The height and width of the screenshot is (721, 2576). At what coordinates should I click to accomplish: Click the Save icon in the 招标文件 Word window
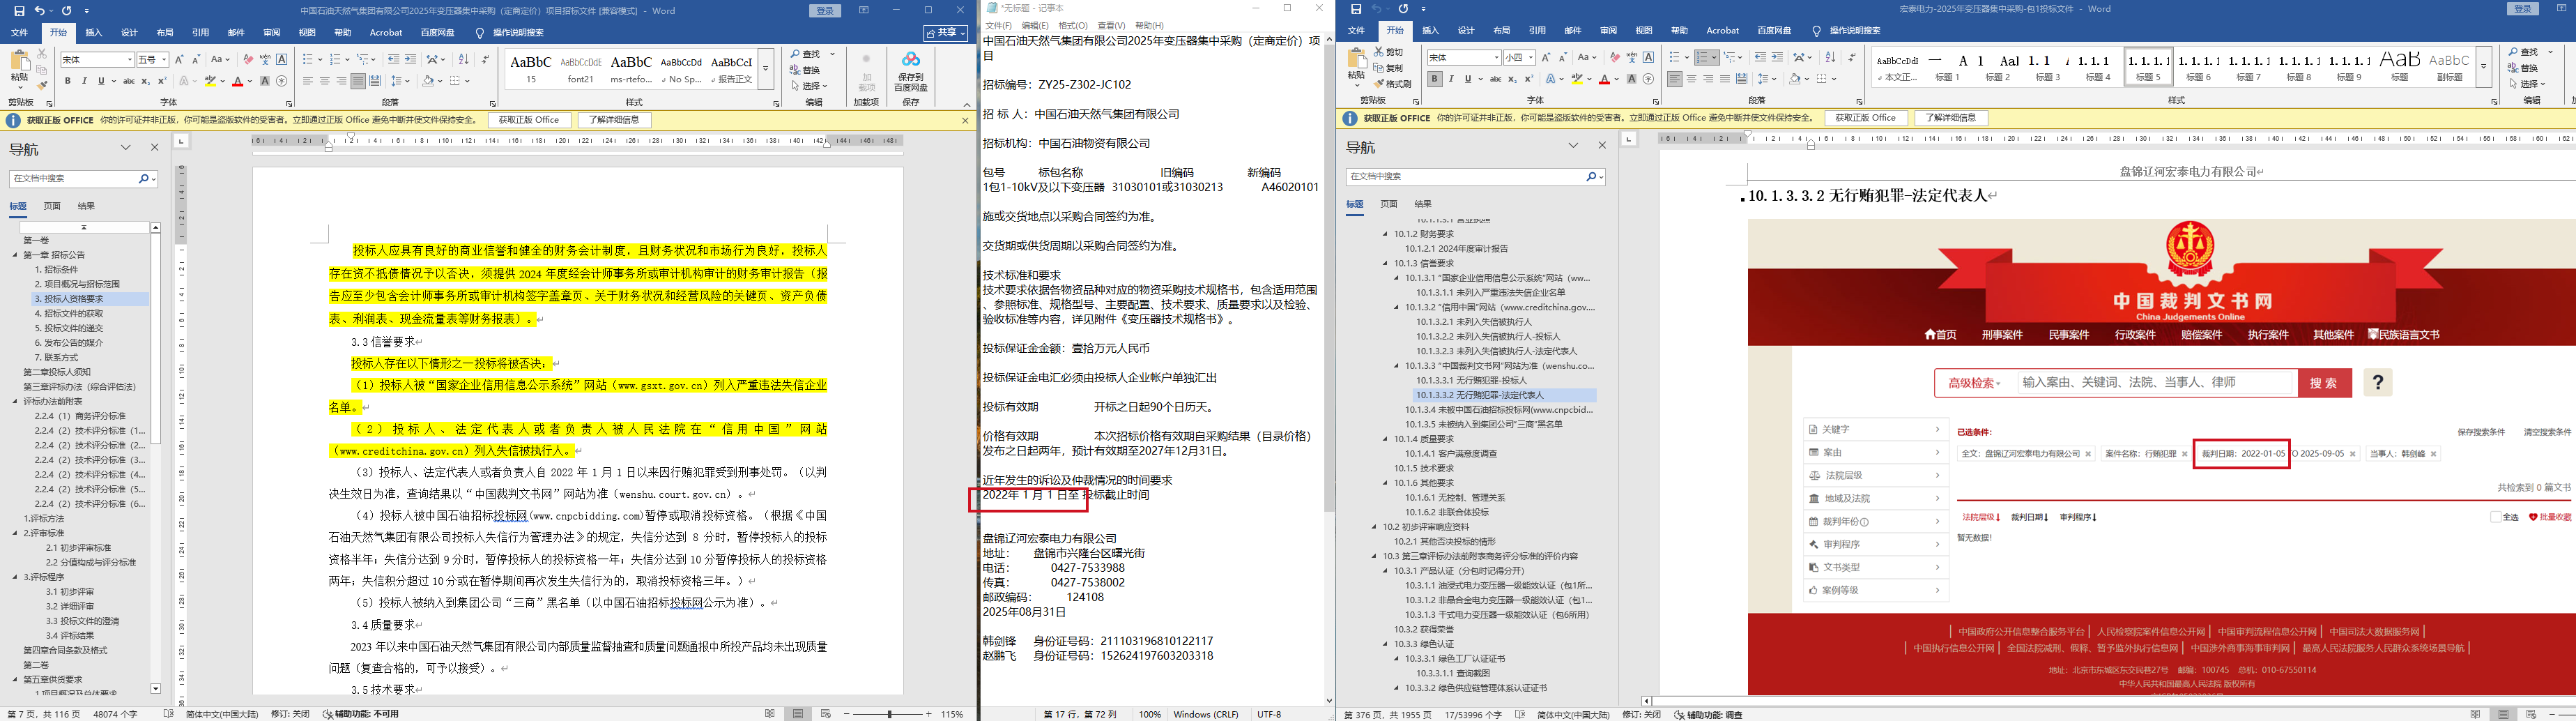point(20,11)
